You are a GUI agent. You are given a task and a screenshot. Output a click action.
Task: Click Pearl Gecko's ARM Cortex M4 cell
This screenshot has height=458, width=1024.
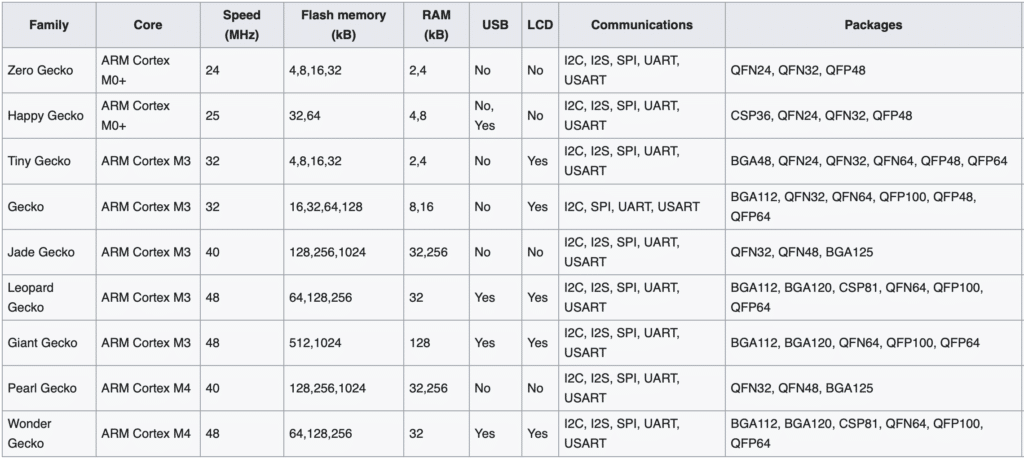(x=146, y=388)
